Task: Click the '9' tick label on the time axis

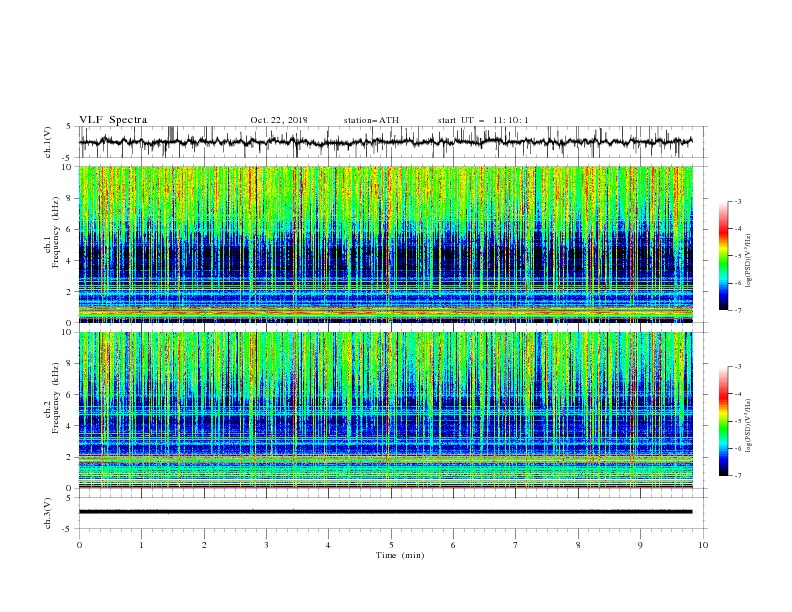Action: point(640,545)
